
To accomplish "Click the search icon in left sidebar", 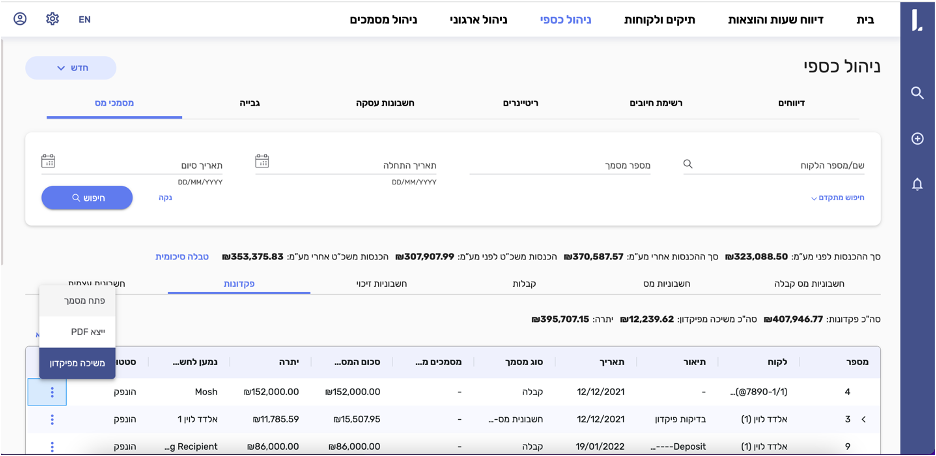I will coord(917,93).
